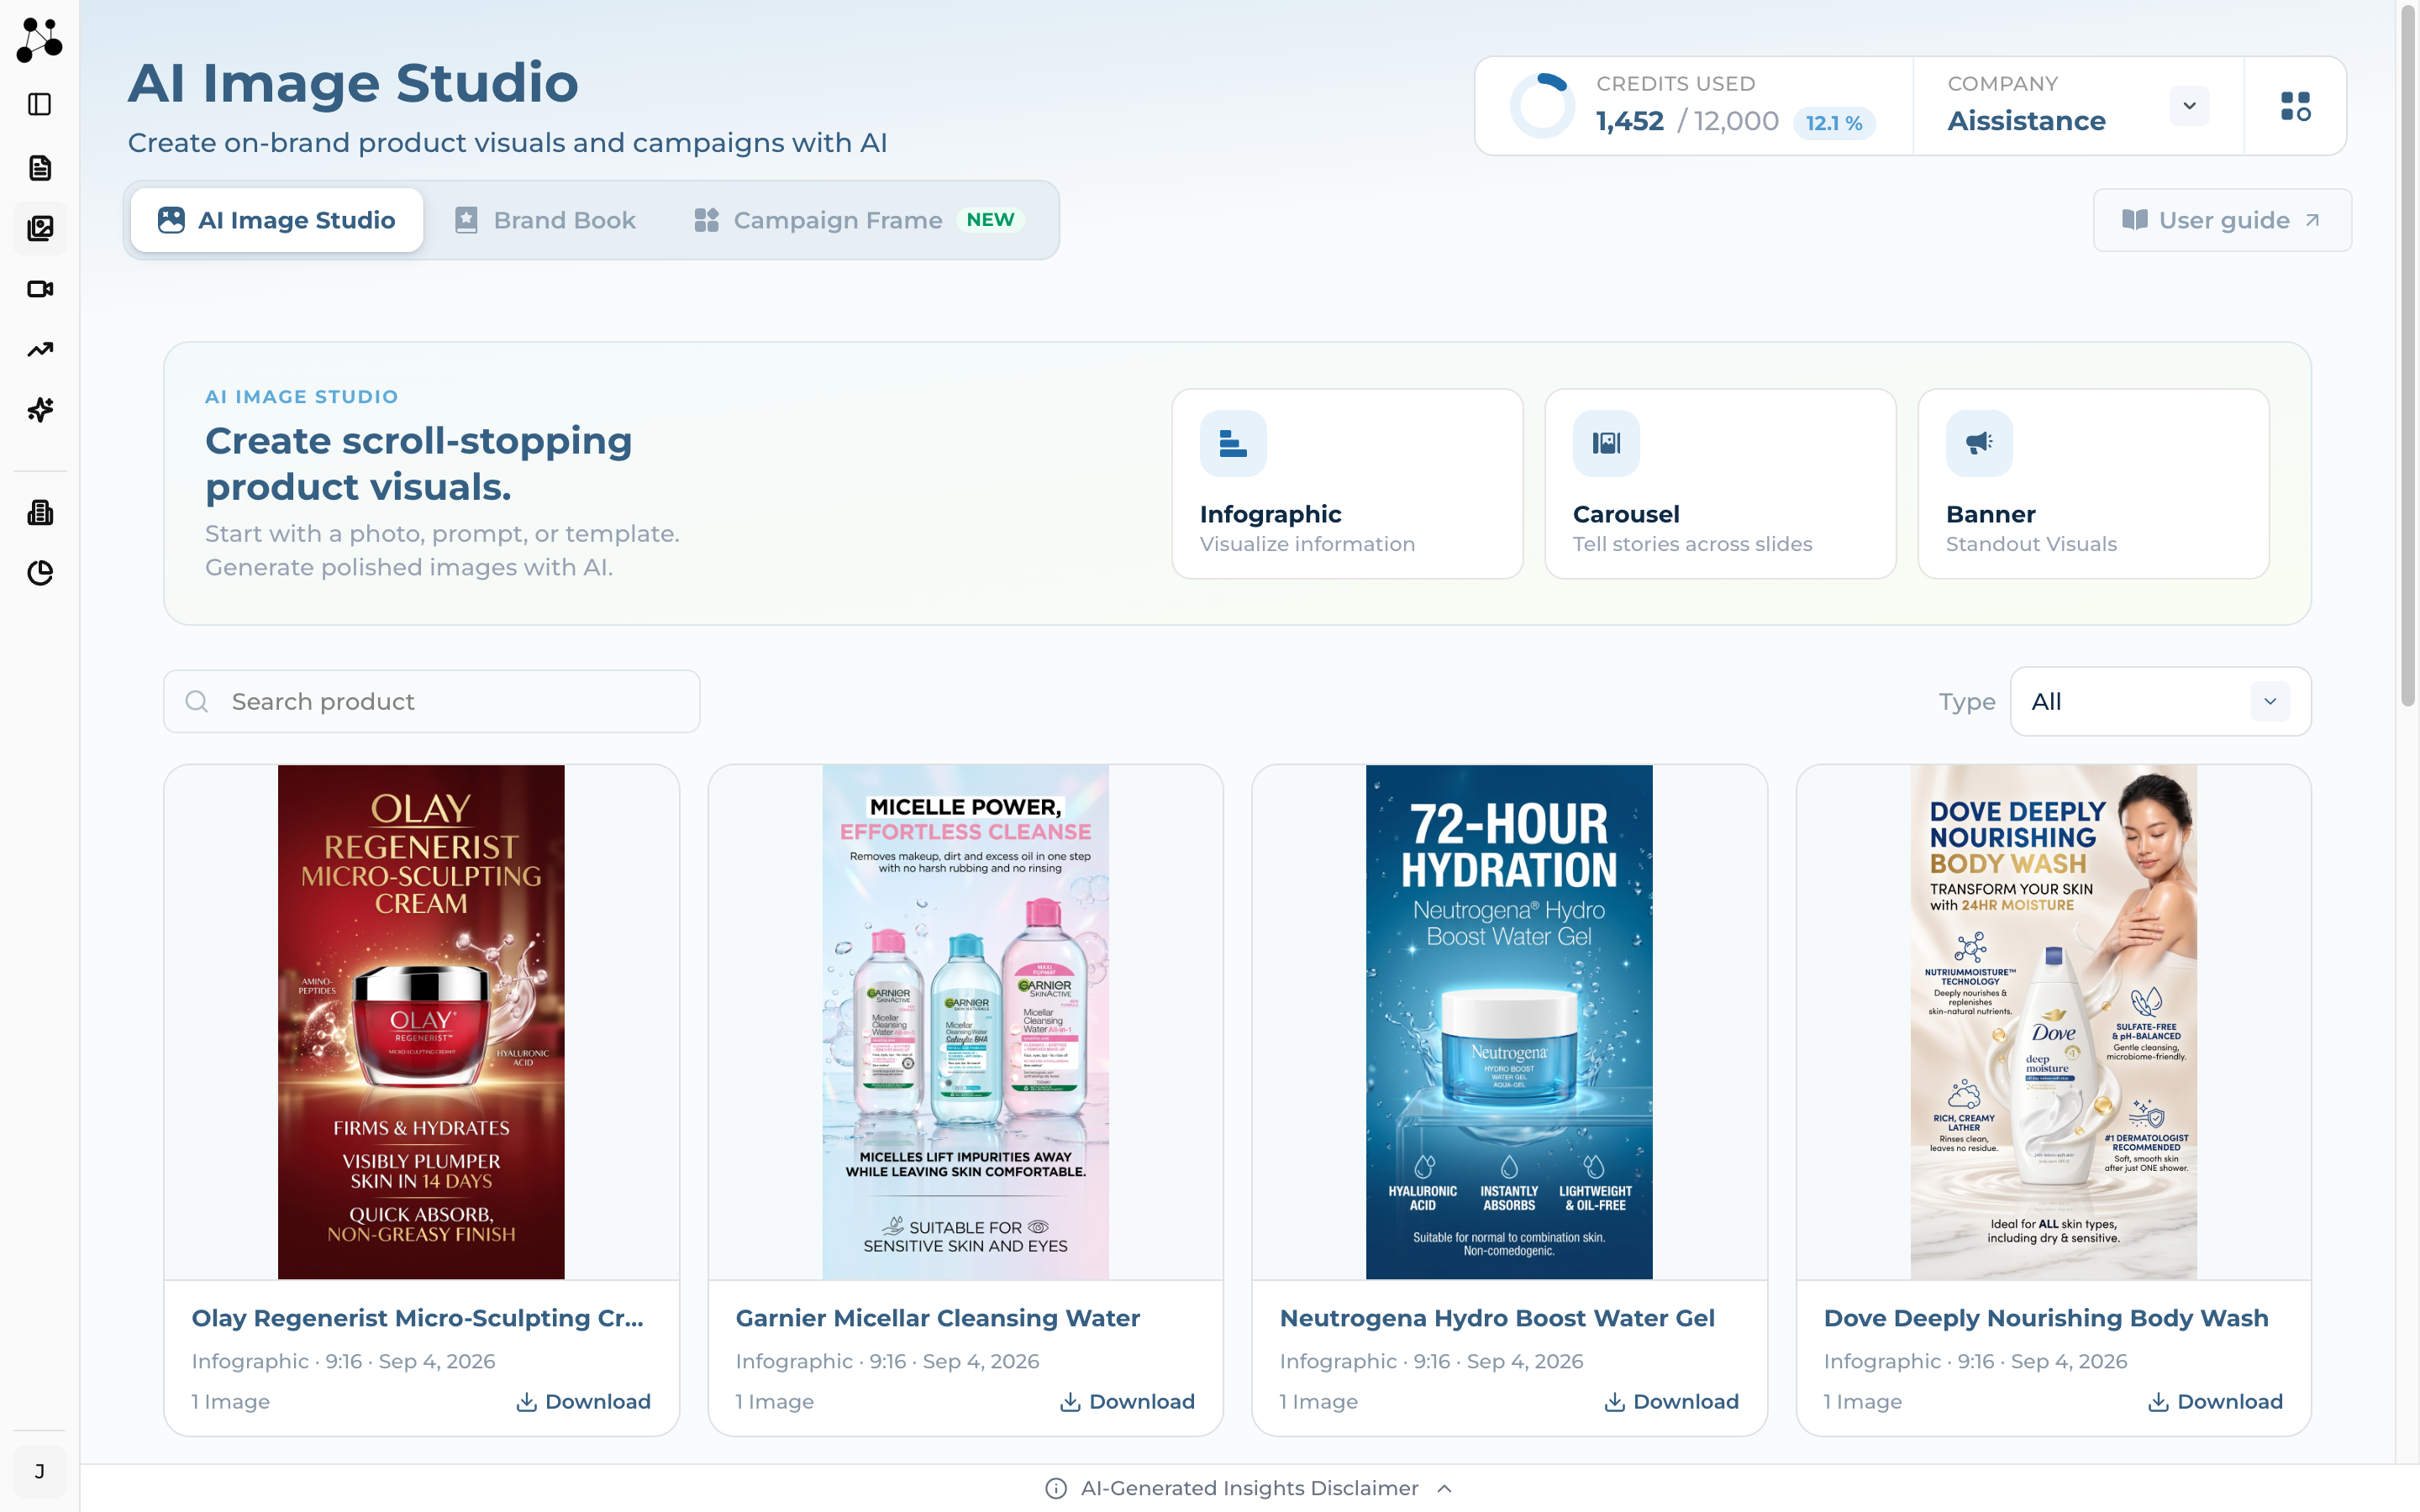
Task: Switch to the AI Image Studio tab
Action: tap(277, 220)
